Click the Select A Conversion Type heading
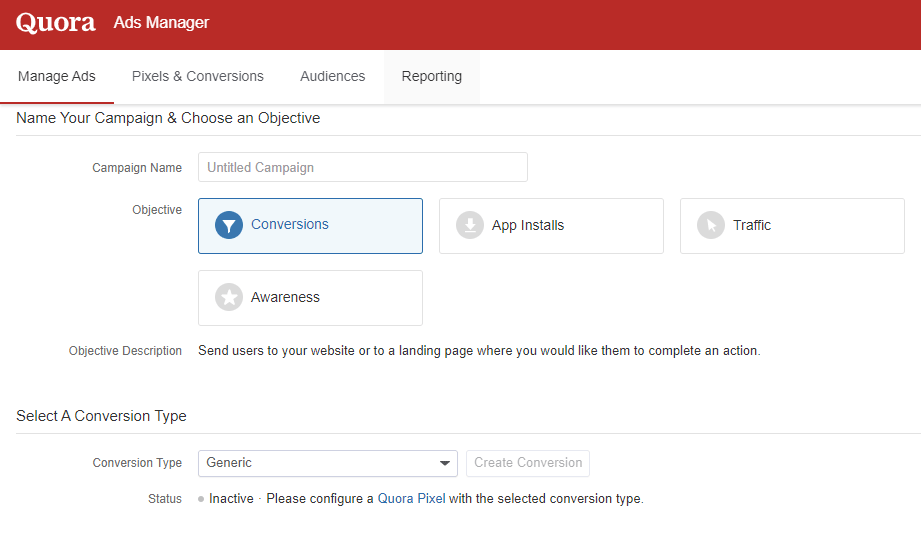 pyautogui.click(x=101, y=416)
